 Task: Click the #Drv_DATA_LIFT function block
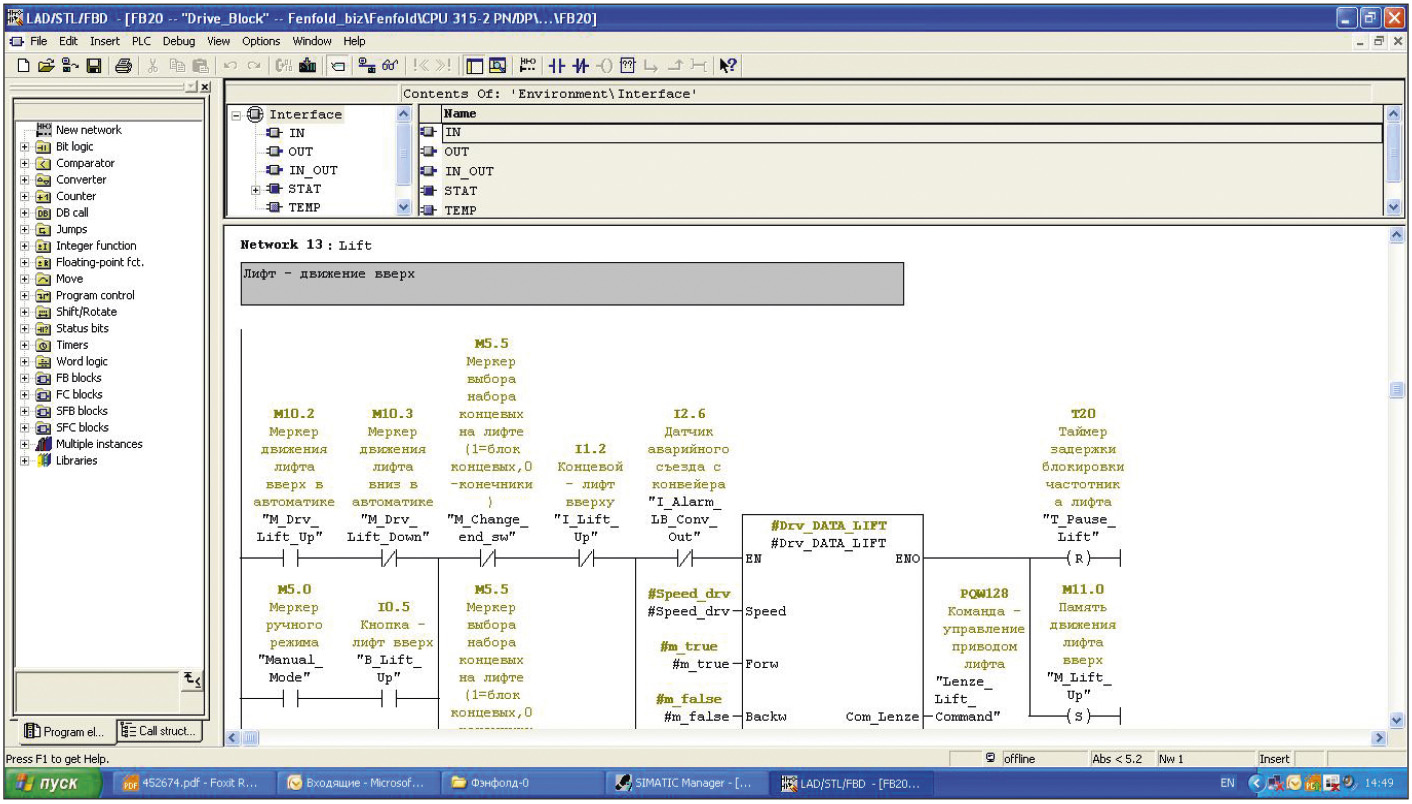(x=832, y=620)
